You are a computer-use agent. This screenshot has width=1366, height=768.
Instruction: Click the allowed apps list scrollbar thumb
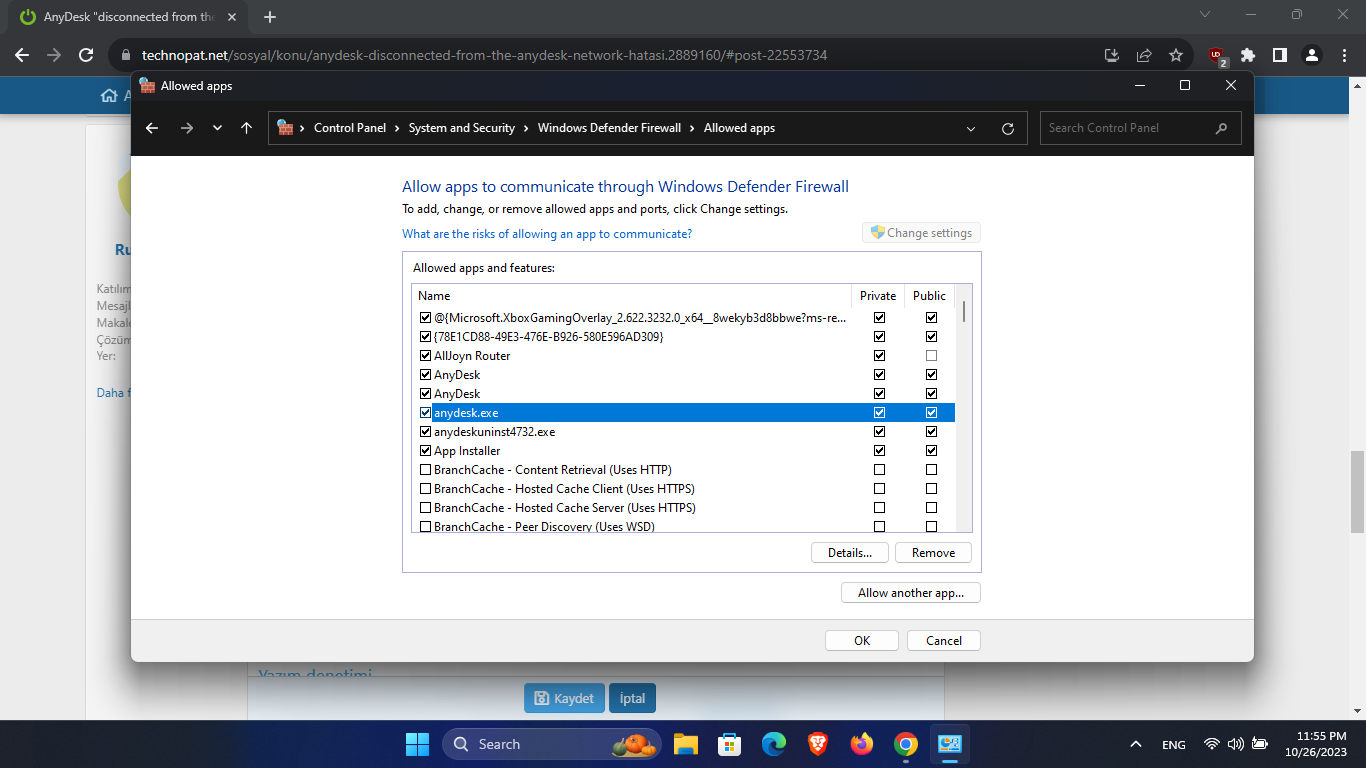(x=964, y=311)
